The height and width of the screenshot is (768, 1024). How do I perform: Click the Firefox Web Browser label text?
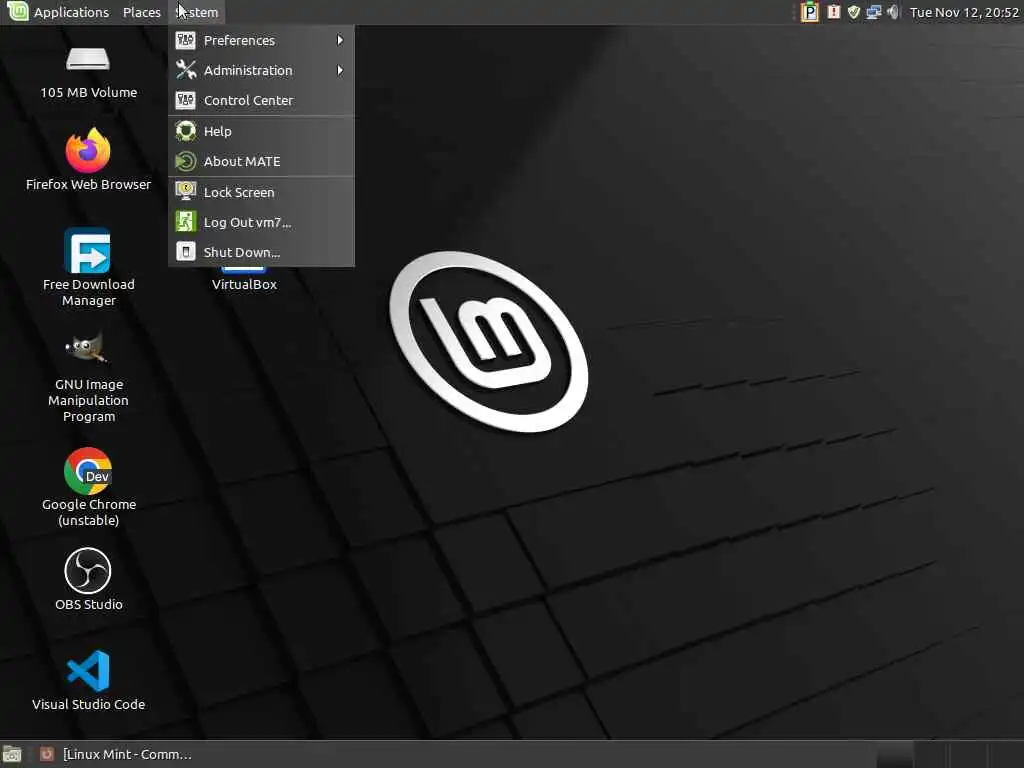[x=88, y=185]
